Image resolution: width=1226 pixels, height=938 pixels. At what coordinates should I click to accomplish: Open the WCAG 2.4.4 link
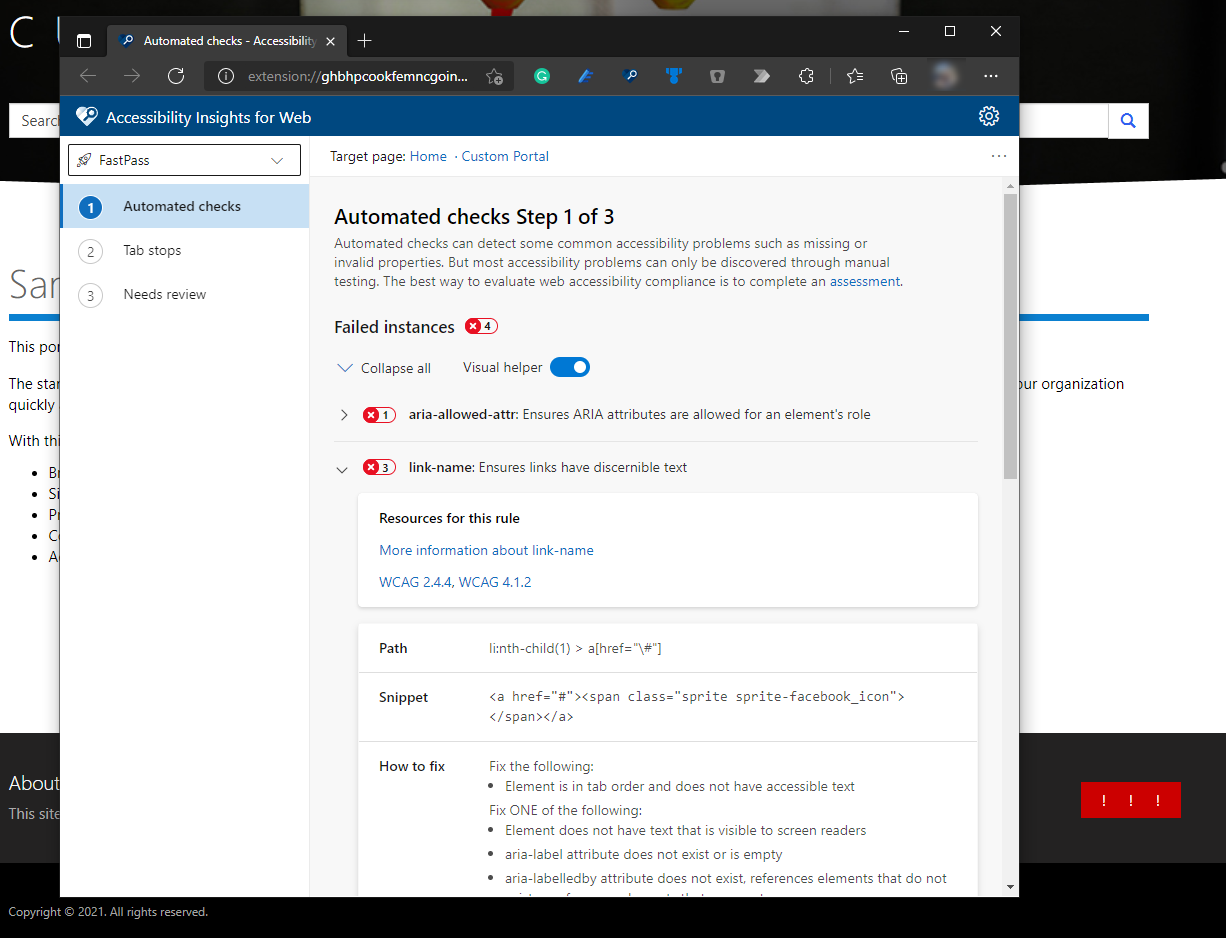(x=416, y=582)
